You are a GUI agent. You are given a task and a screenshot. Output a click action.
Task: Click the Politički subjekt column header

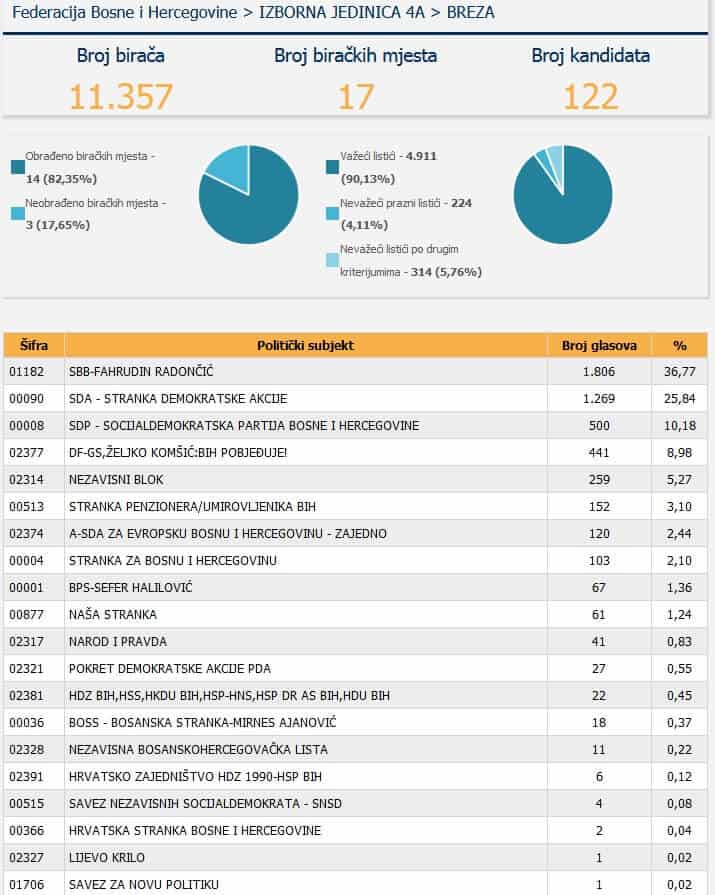[305, 346]
